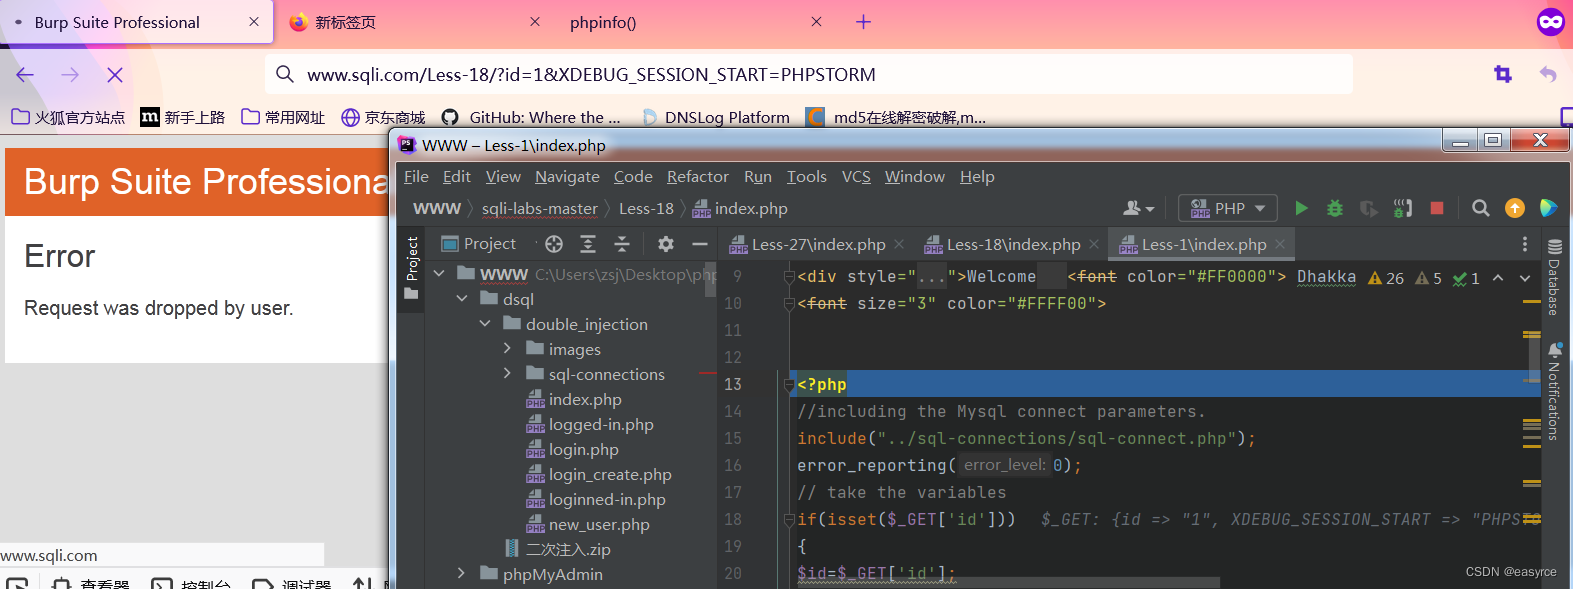
Task: Open Project view selector dropdown
Action: [x=479, y=244]
